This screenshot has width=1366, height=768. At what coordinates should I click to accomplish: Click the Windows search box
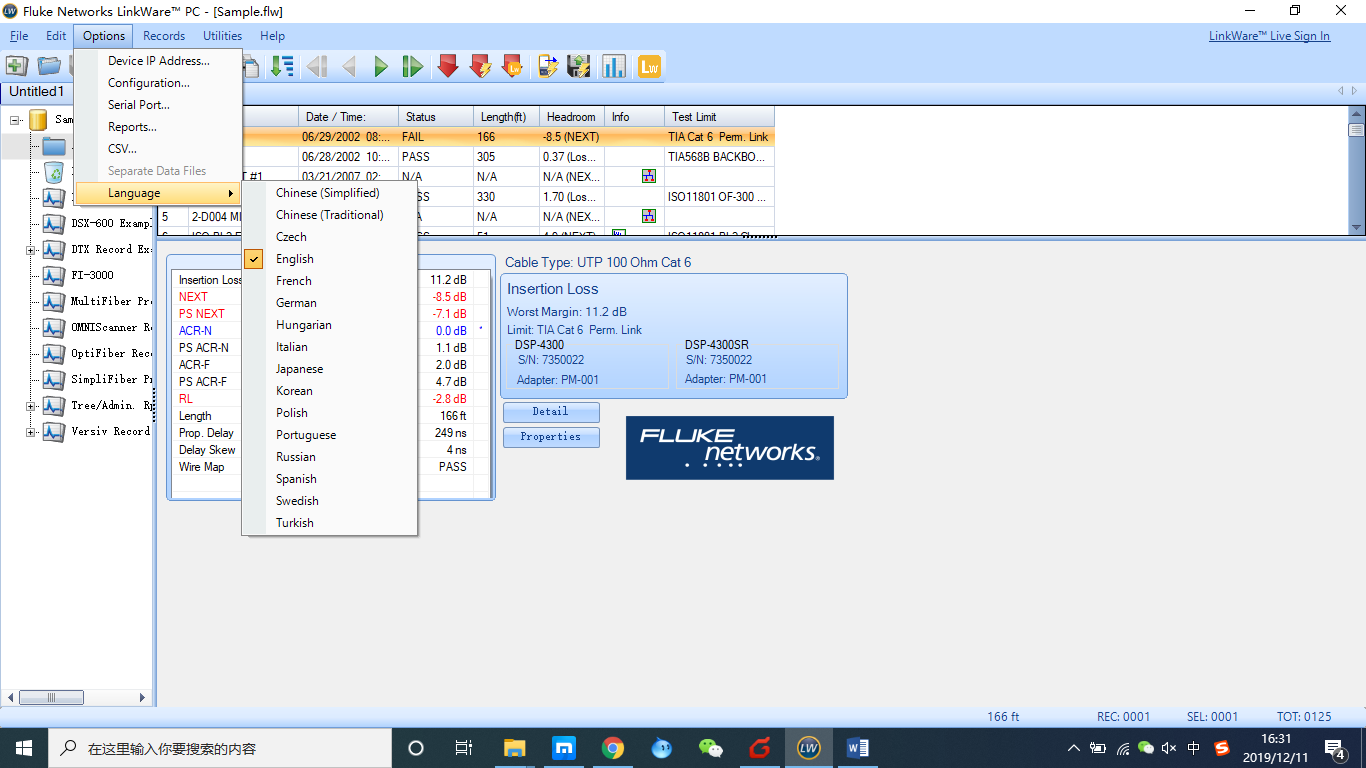220,748
